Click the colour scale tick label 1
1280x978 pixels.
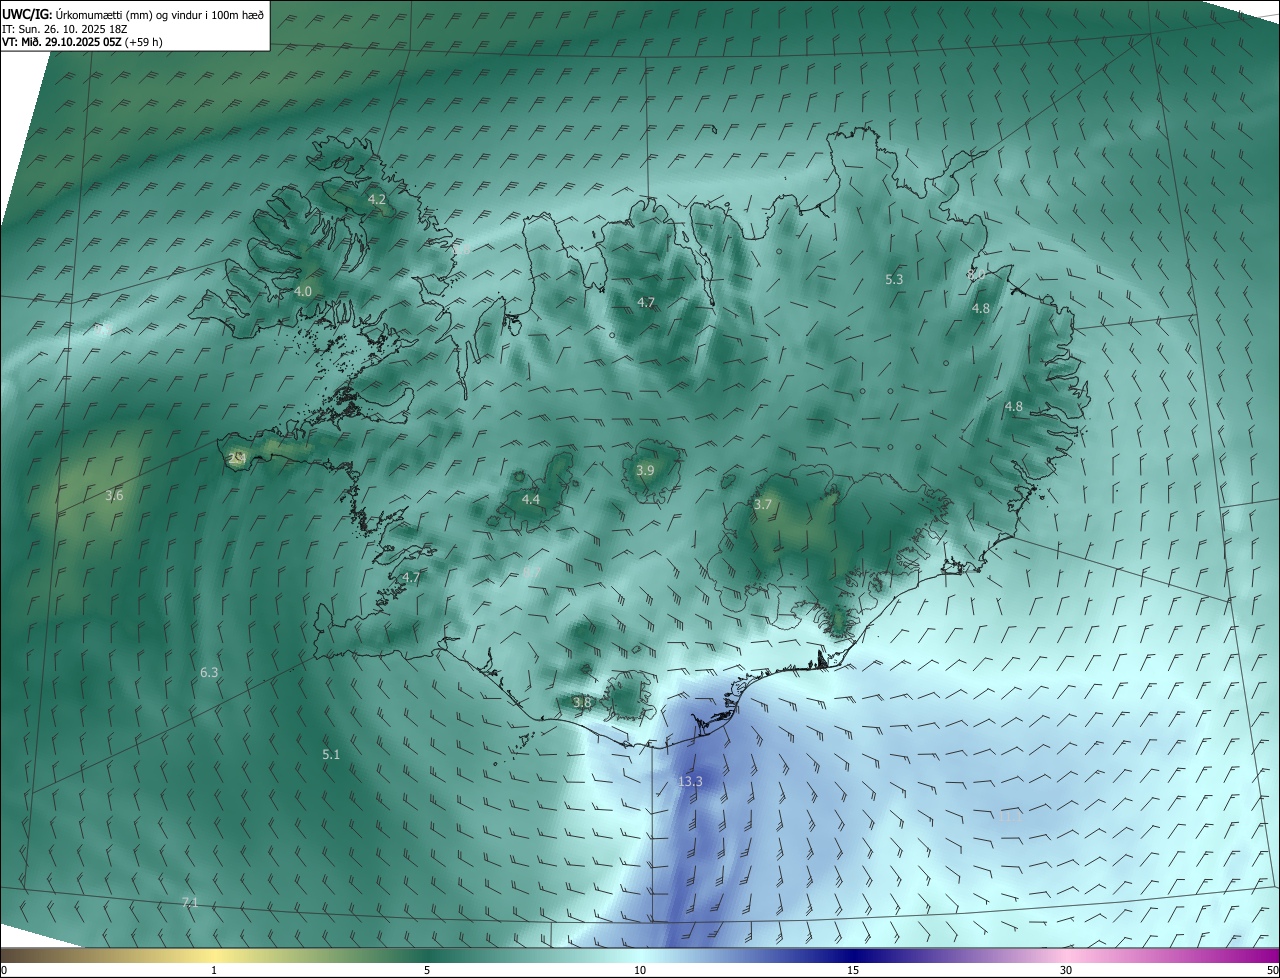(214, 970)
